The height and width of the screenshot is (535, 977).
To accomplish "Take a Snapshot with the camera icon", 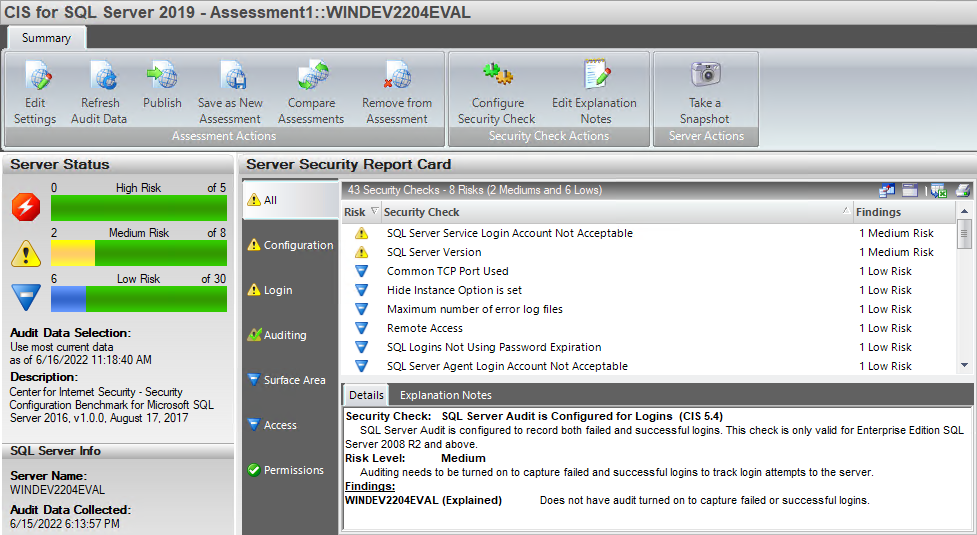I will 706,75.
